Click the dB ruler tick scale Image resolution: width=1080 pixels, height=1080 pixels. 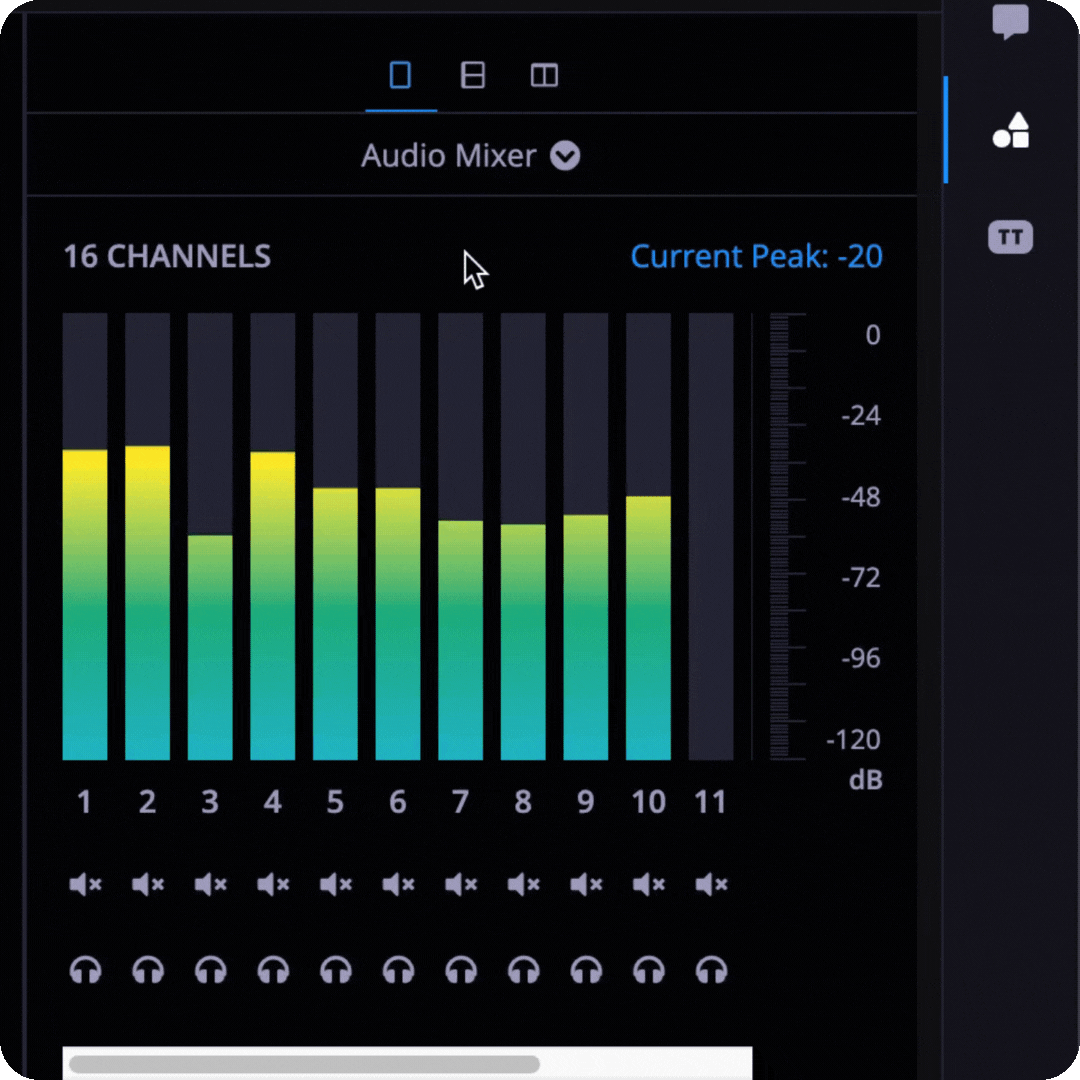(787, 537)
